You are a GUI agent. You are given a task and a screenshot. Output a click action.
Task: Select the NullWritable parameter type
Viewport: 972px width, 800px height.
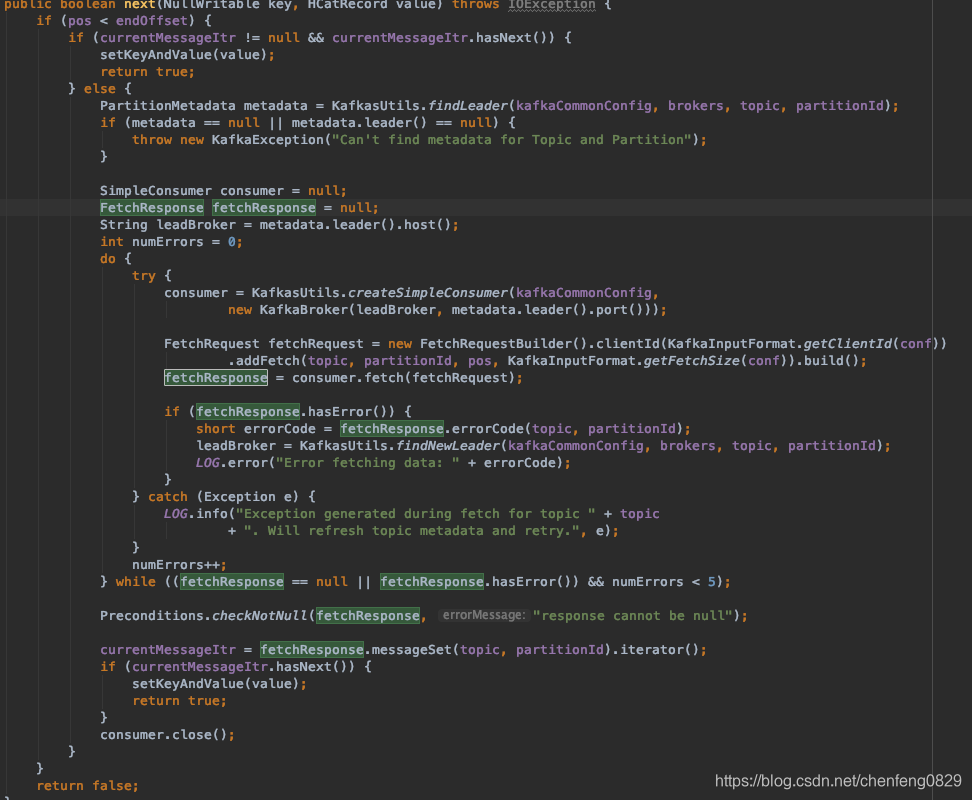coord(211,4)
